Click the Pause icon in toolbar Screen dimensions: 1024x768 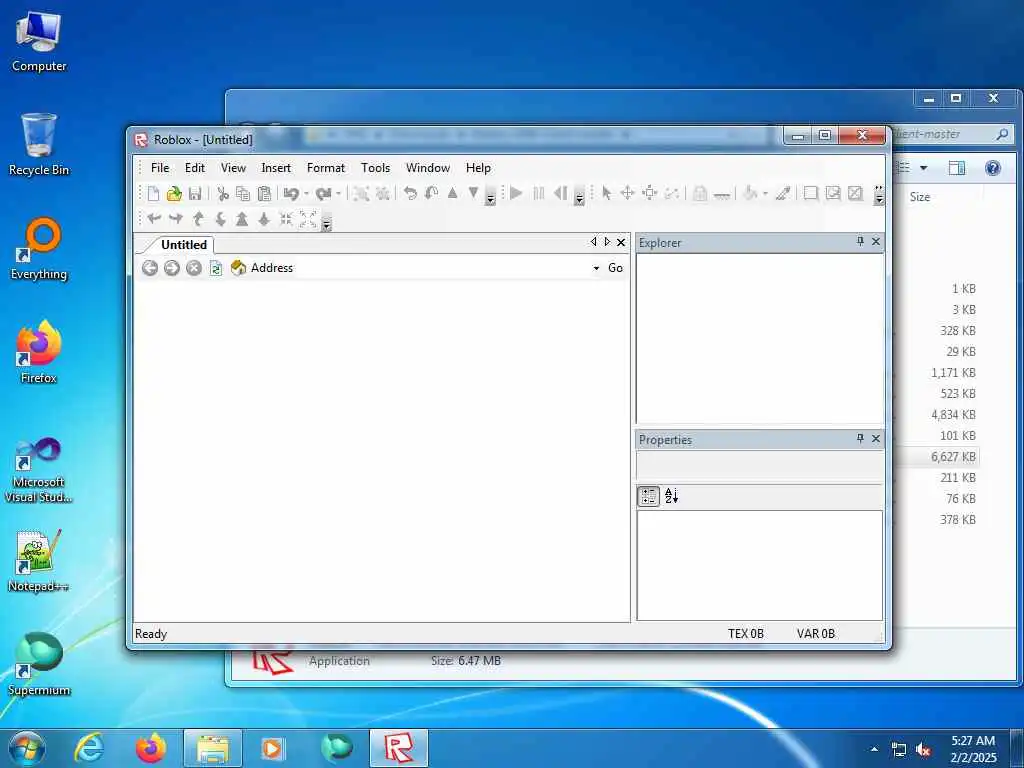pos(539,193)
